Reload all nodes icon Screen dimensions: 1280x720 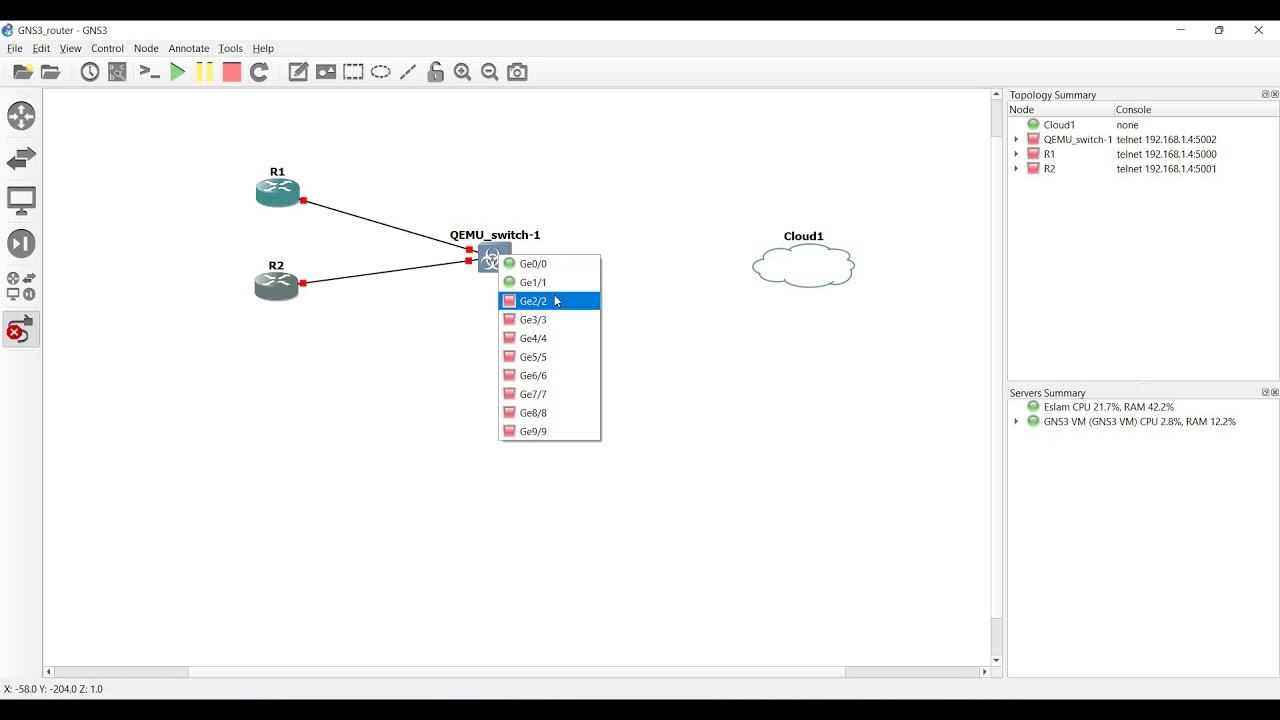click(x=260, y=72)
